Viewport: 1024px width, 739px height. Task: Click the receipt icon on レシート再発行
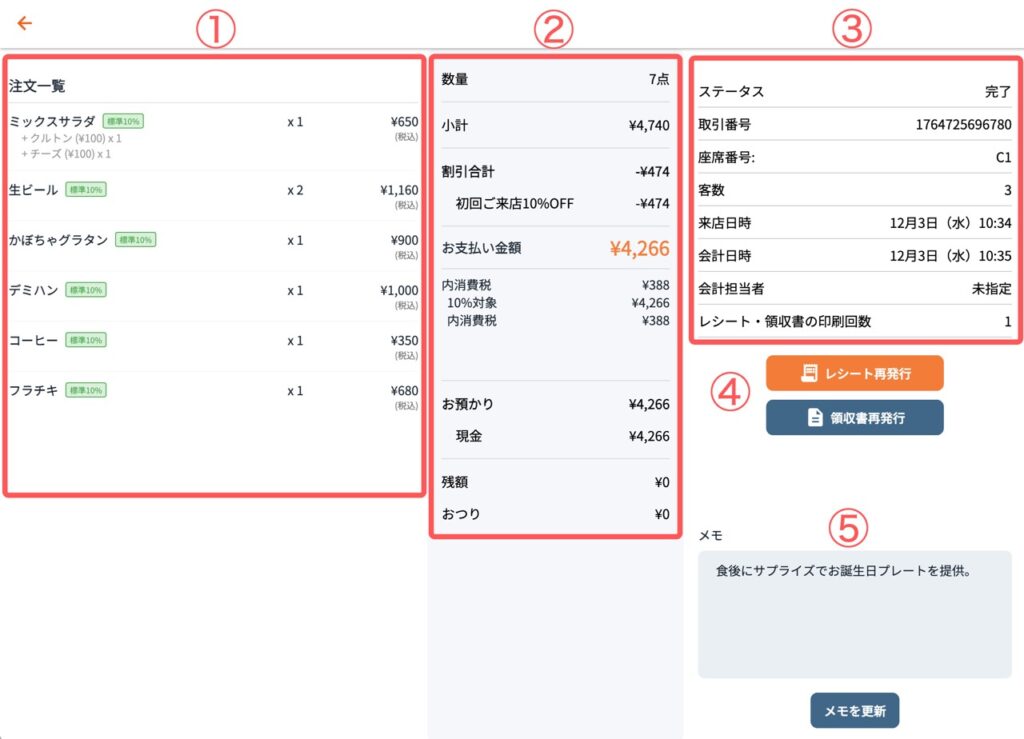(809, 373)
